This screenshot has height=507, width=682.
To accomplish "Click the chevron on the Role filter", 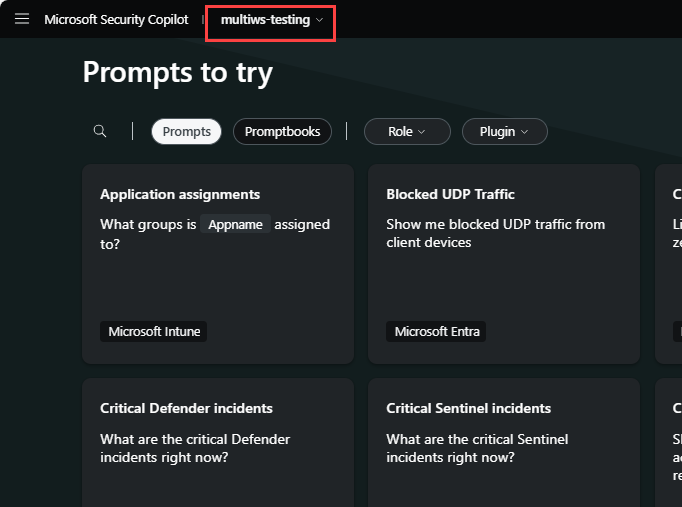I will click(x=421, y=132).
